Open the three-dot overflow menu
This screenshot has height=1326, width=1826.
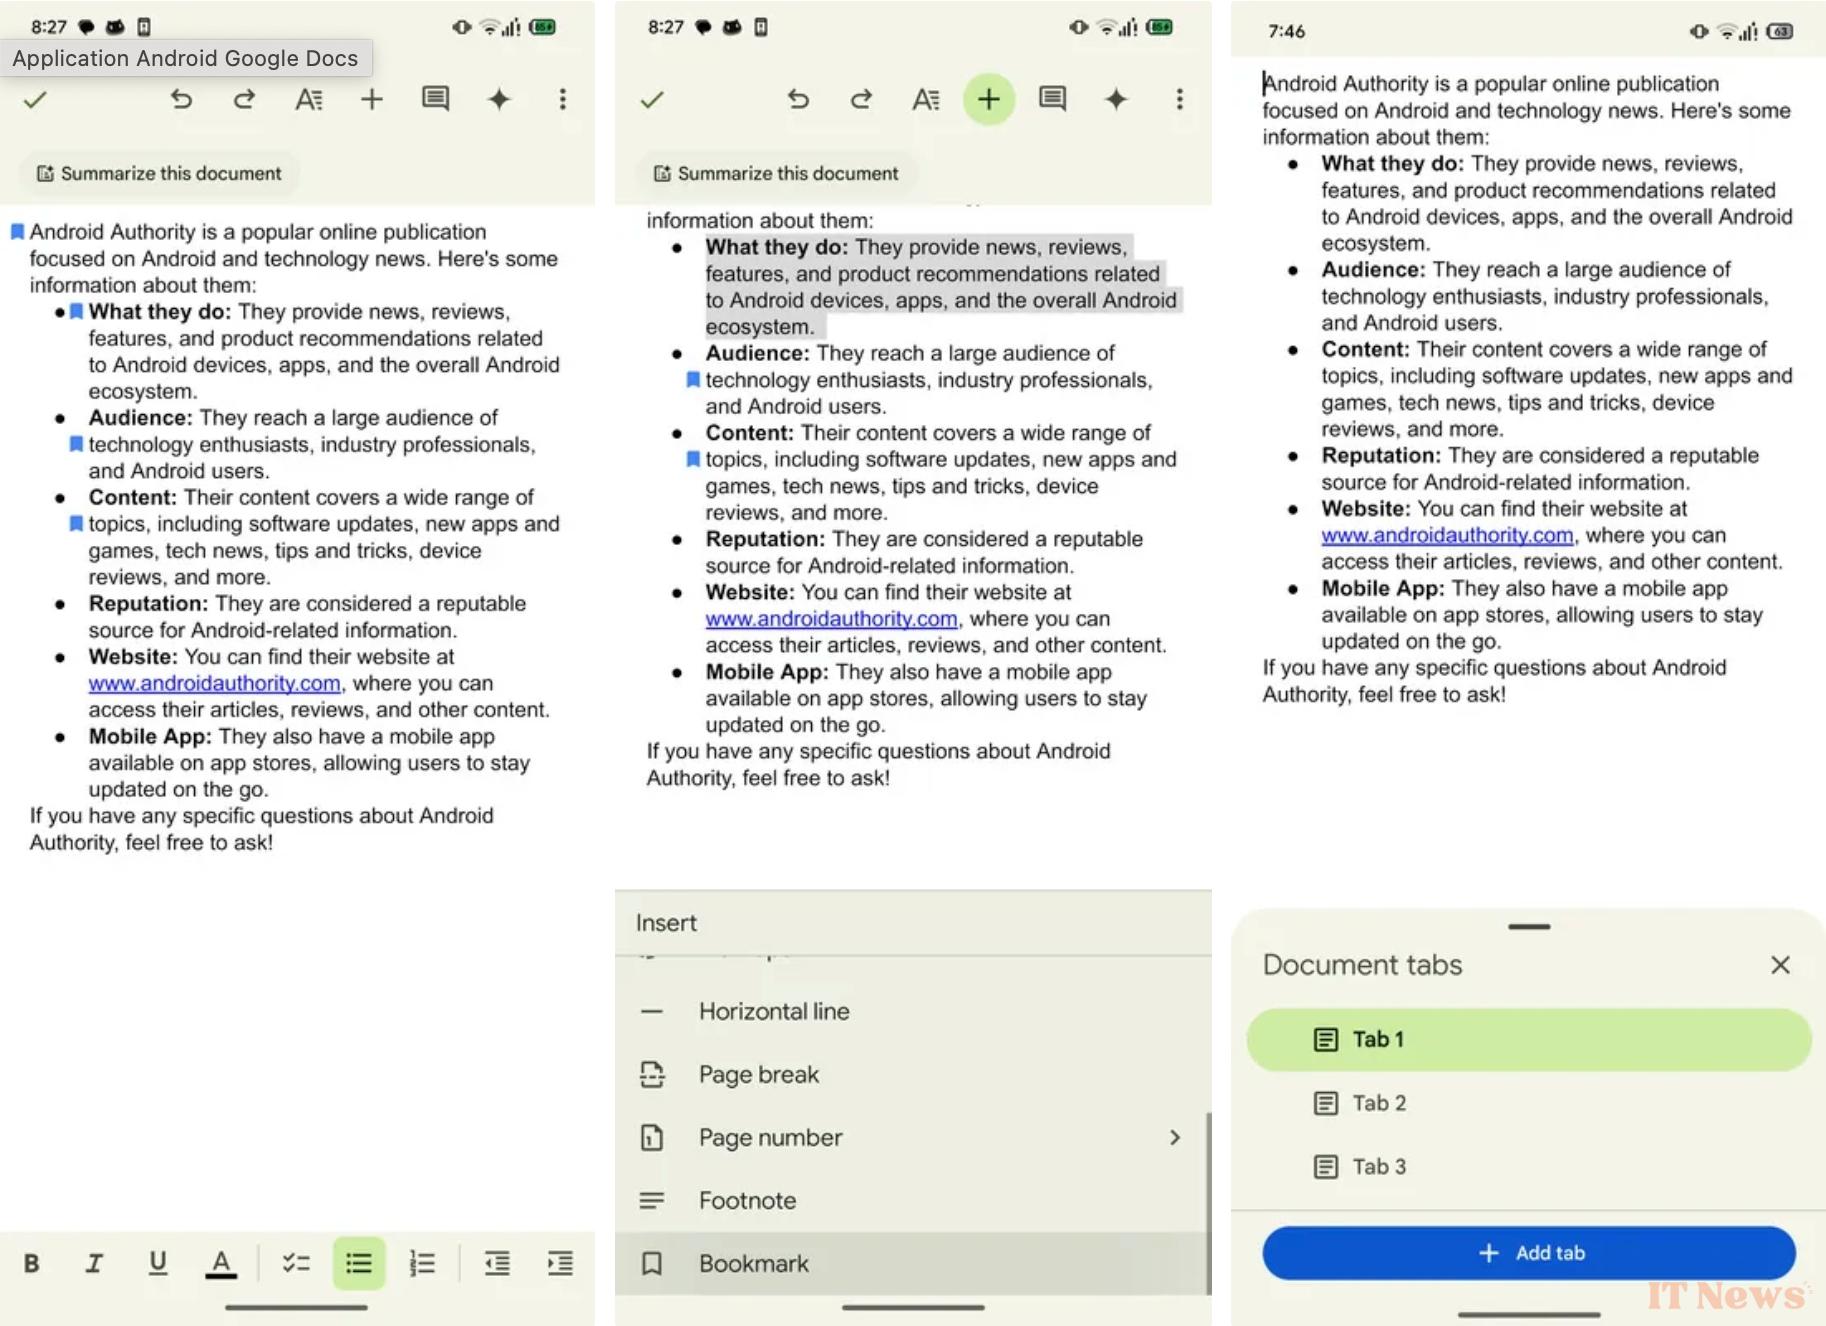[x=563, y=99]
